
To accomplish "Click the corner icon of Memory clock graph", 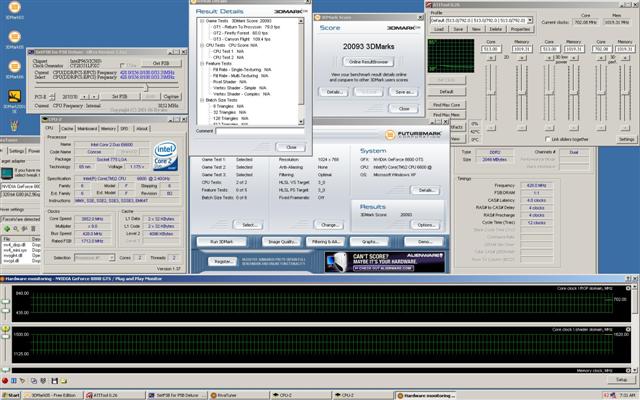I will pyautogui.click(x=628, y=371).
